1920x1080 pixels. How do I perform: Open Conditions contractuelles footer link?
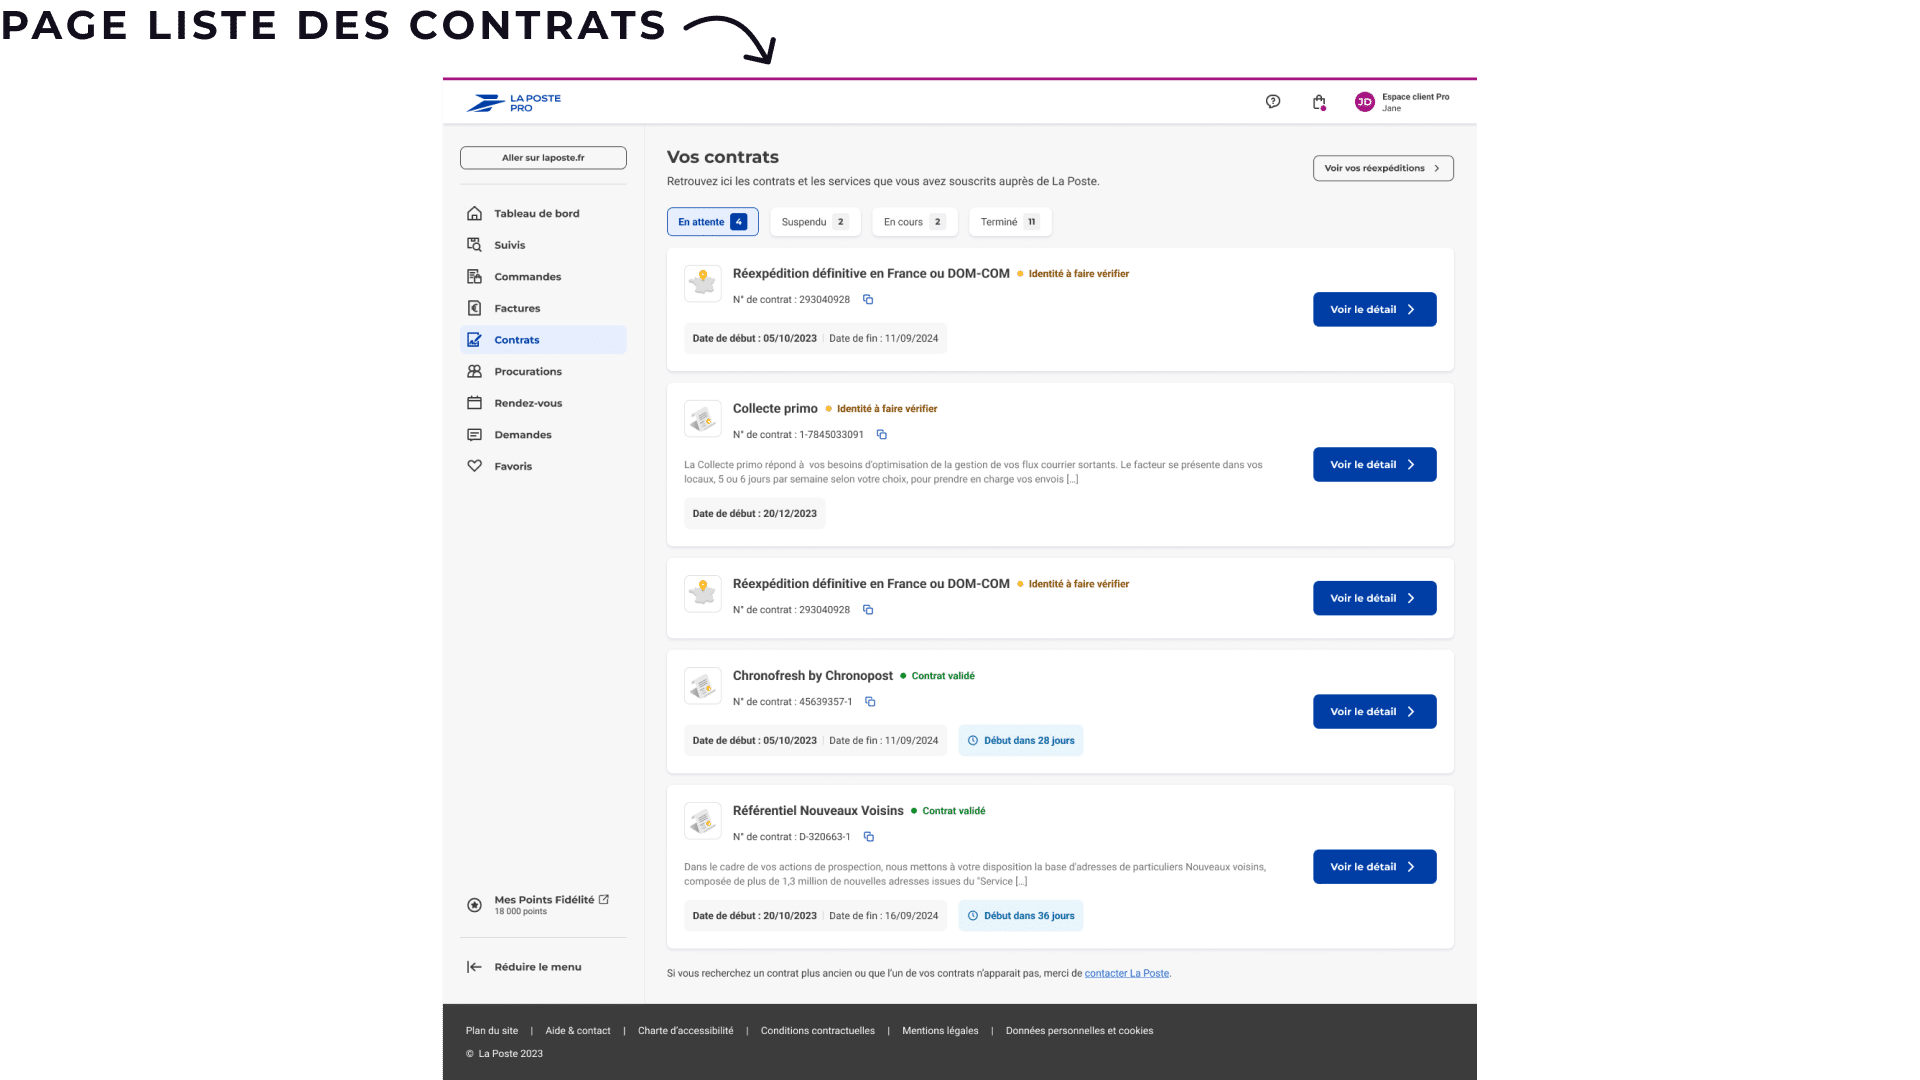818,1031
